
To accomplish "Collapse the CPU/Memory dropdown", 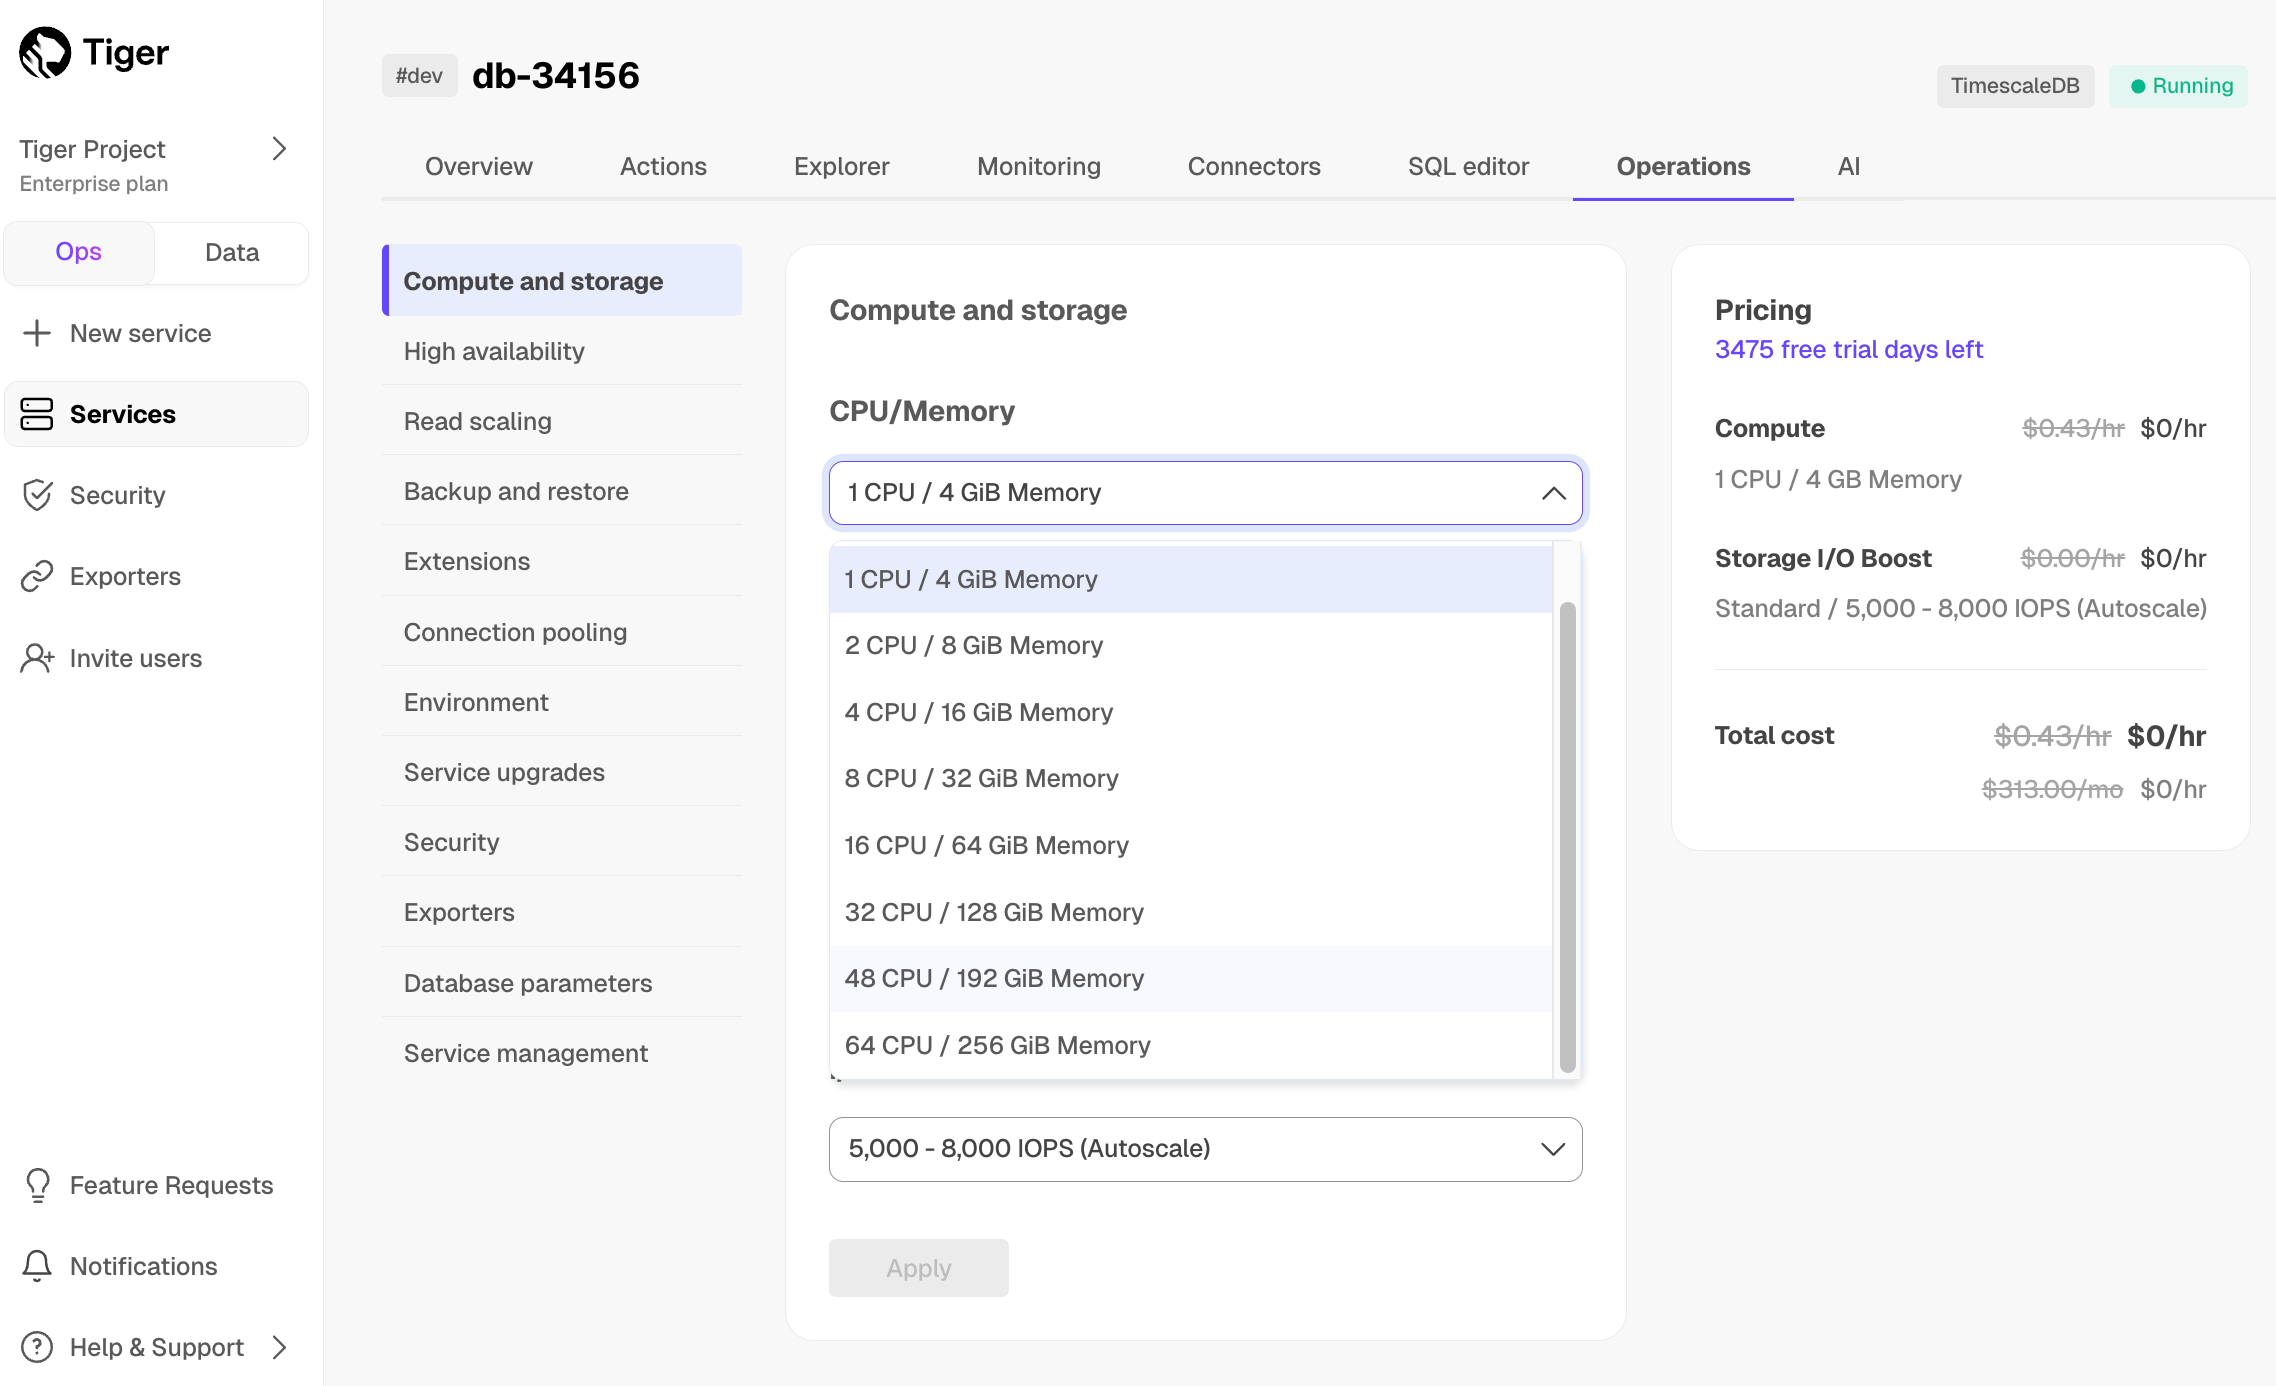I will click(x=1553, y=493).
